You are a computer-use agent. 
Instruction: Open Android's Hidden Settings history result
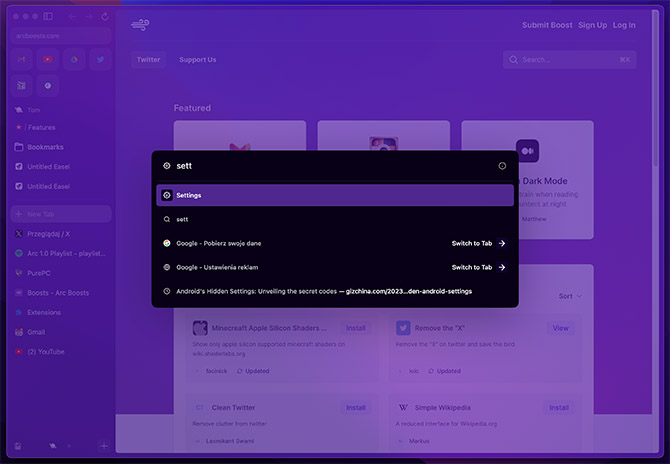point(335,291)
